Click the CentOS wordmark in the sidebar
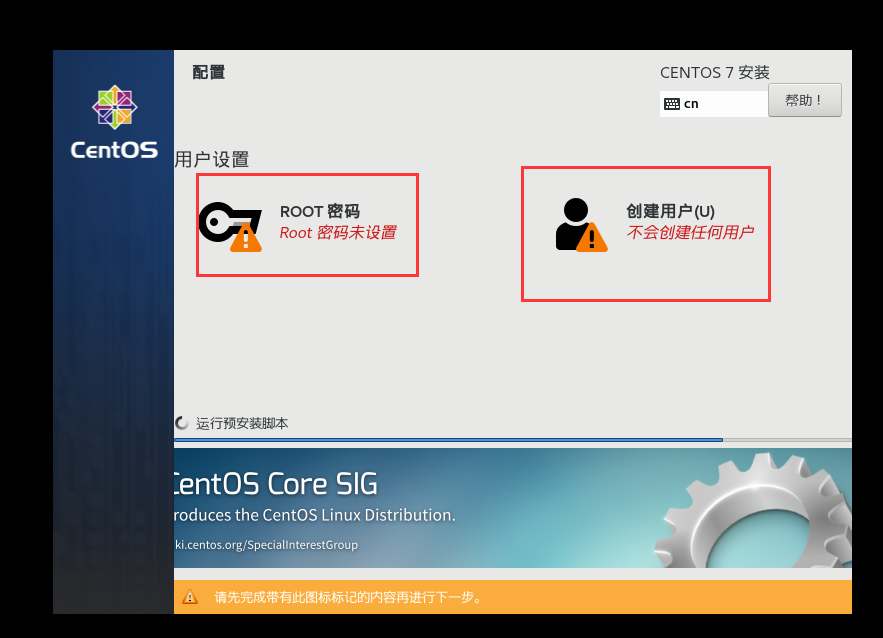The width and height of the screenshot is (883, 638). [114, 150]
